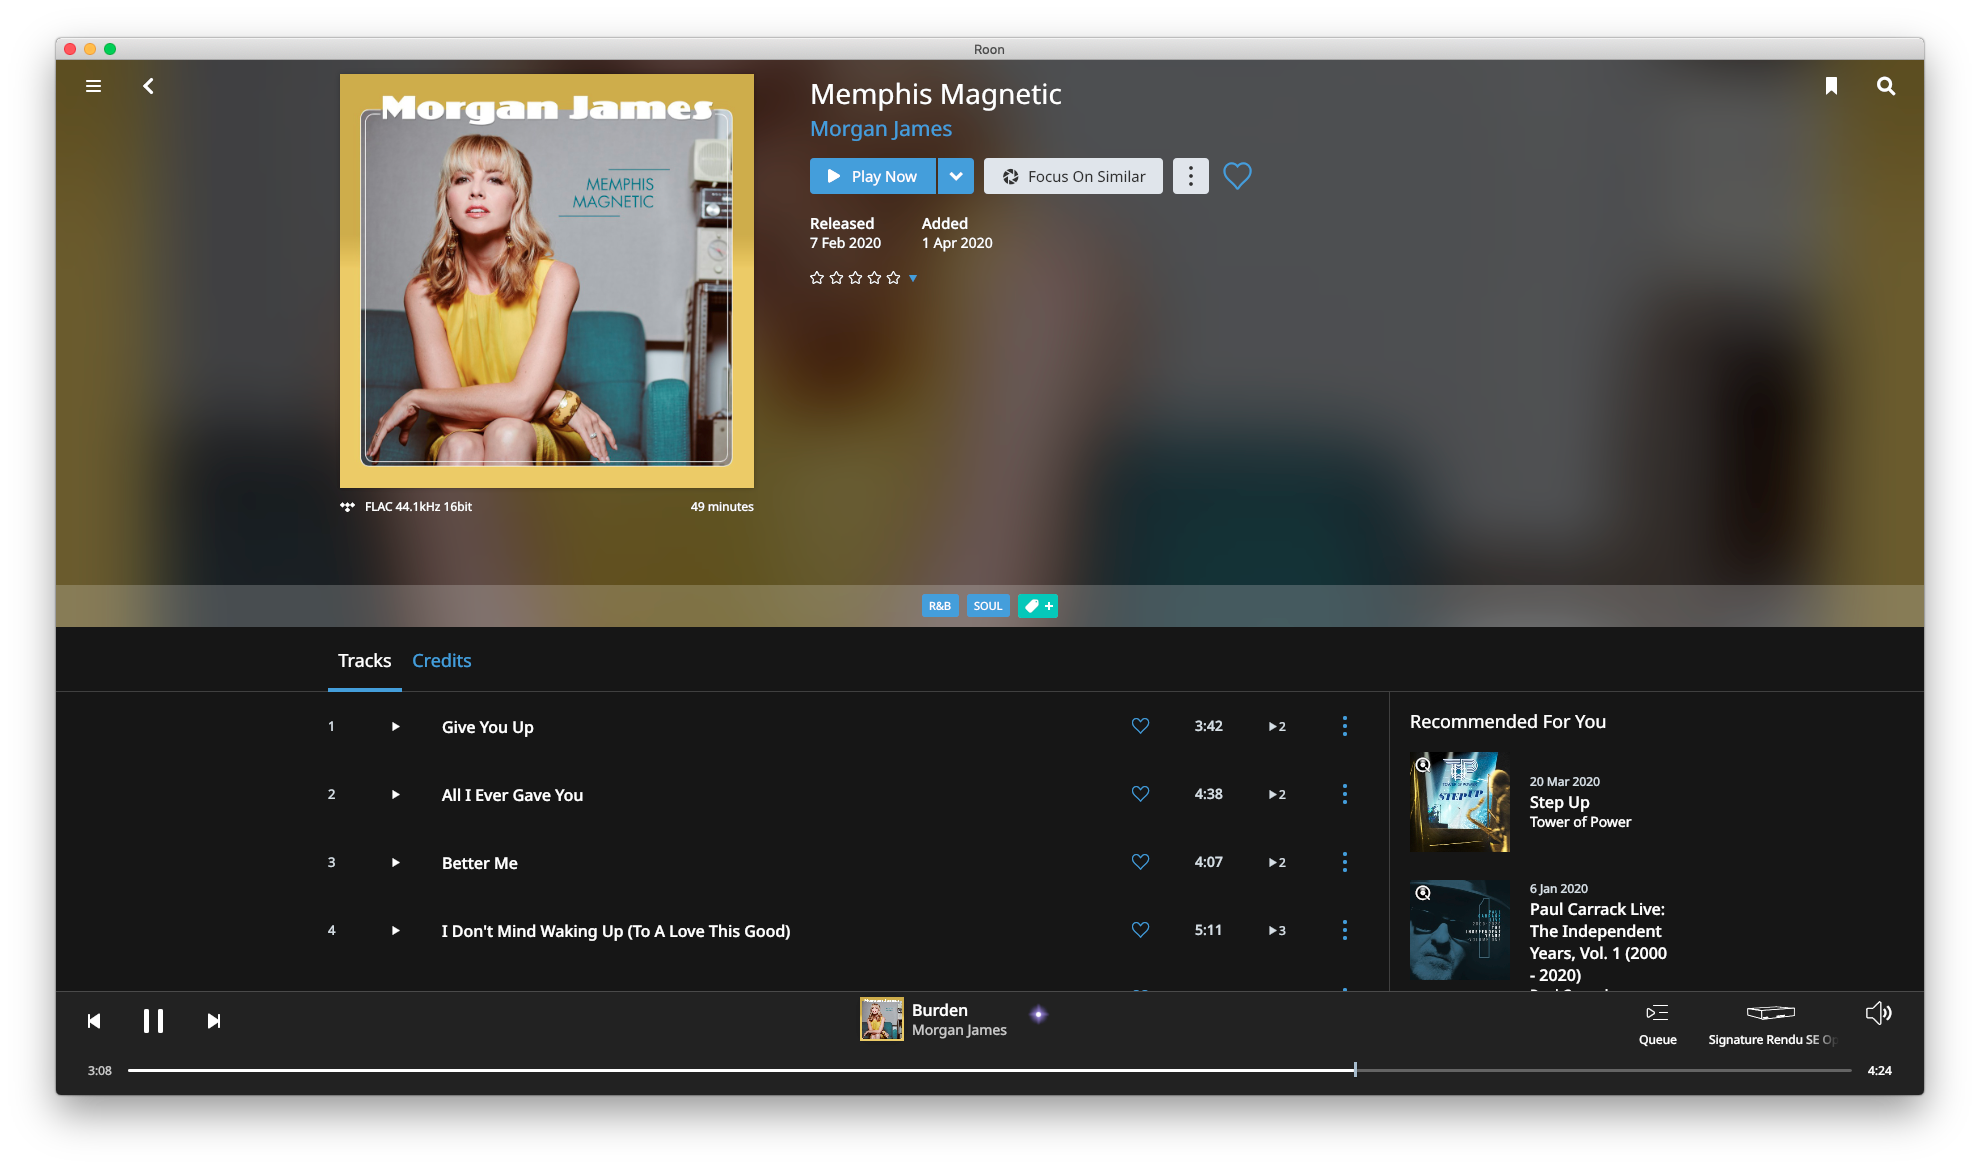Click play count on I Don't Mind Waking Up

[x=1277, y=931]
